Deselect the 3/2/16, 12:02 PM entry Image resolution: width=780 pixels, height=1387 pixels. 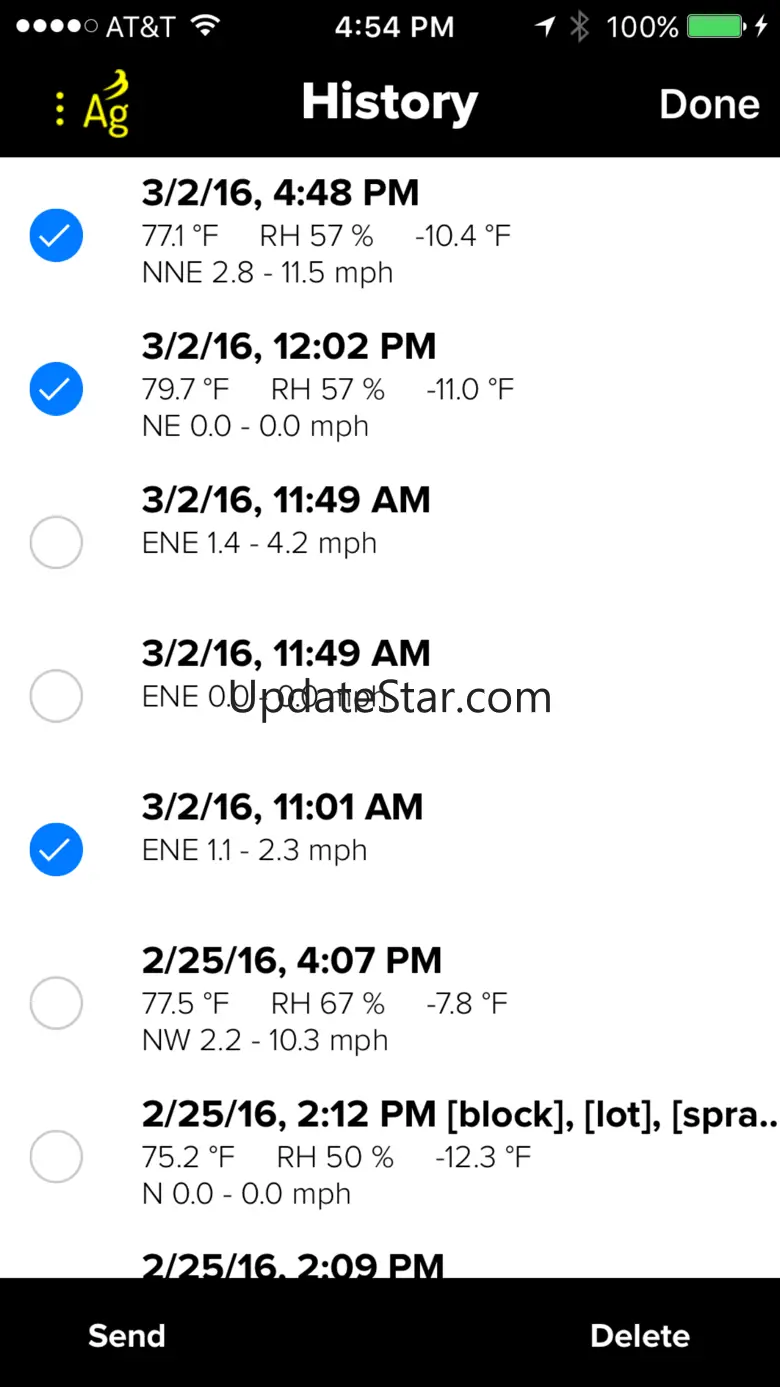coord(56,389)
